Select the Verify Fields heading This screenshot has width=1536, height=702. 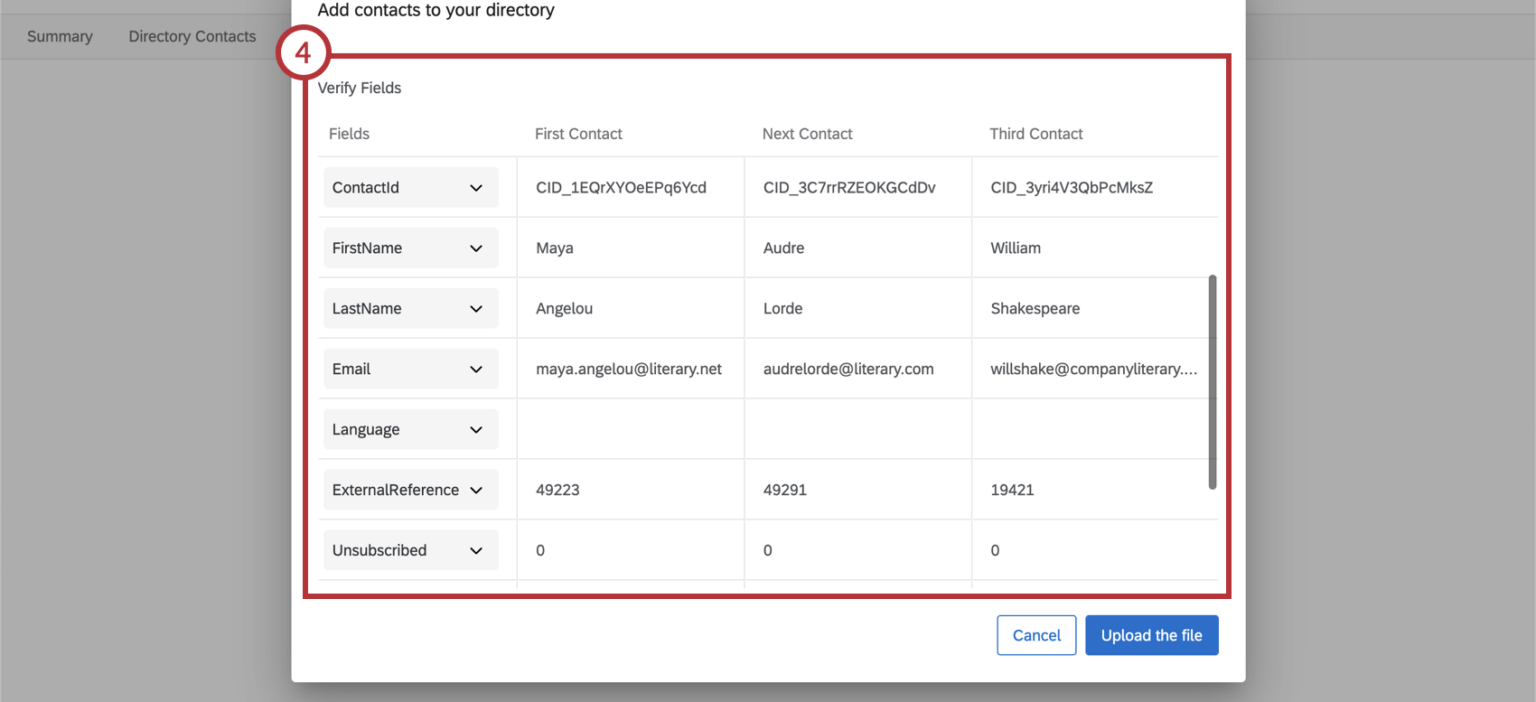pos(359,88)
